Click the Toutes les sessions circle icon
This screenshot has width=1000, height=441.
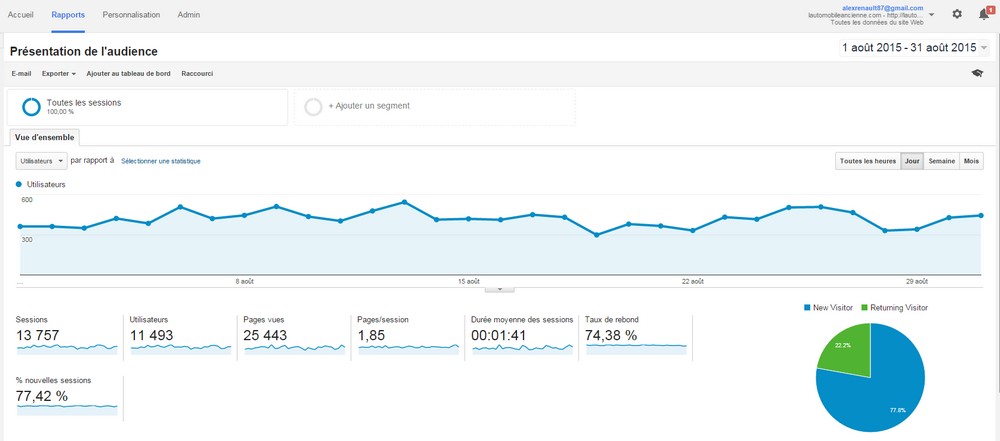point(31,106)
